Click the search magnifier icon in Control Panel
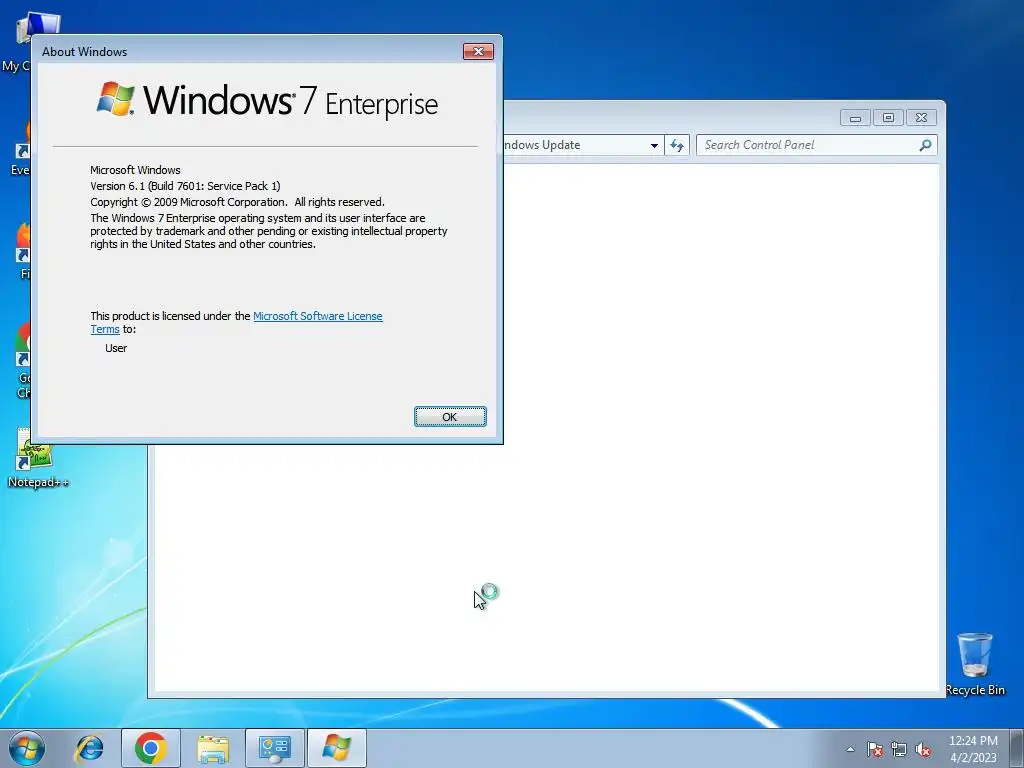The width and height of the screenshot is (1024, 768). [x=925, y=145]
